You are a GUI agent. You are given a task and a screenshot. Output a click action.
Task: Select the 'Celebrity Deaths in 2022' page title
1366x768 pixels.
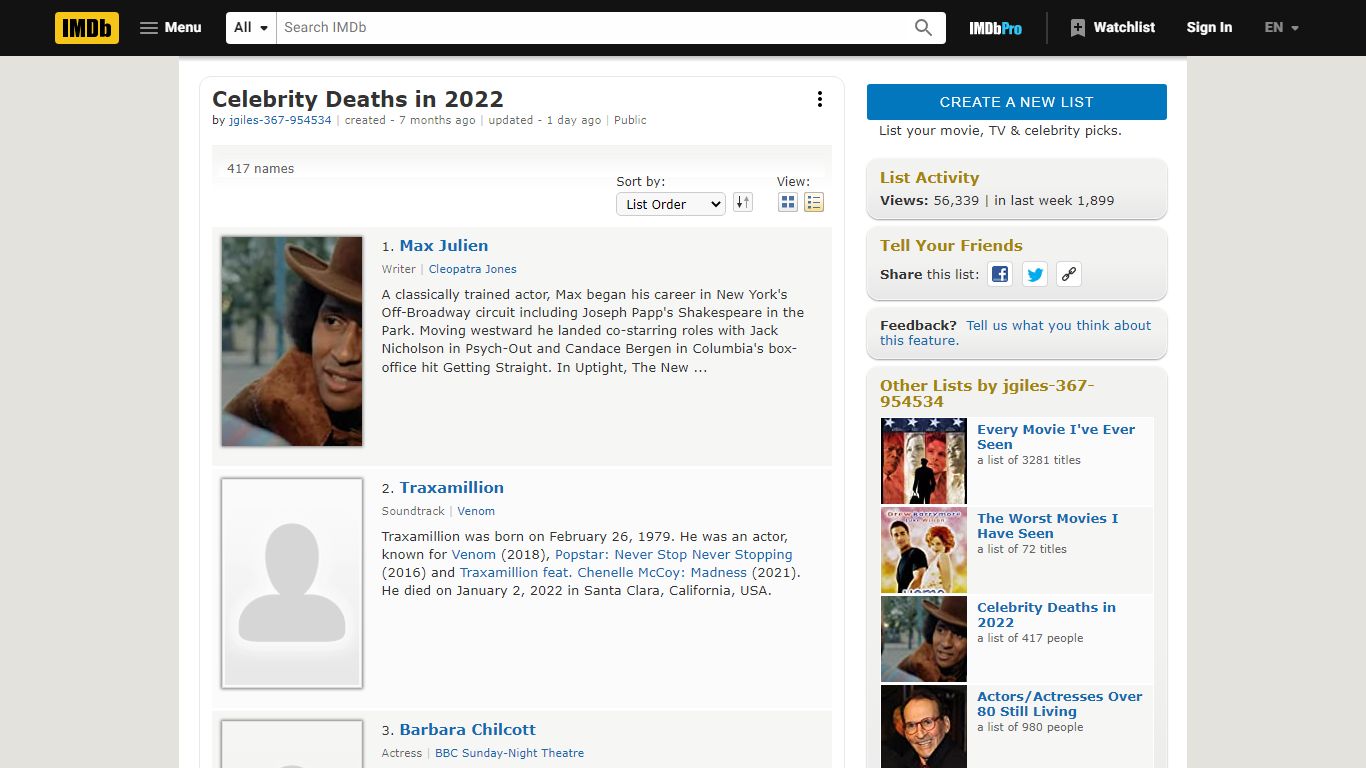pos(358,99)
